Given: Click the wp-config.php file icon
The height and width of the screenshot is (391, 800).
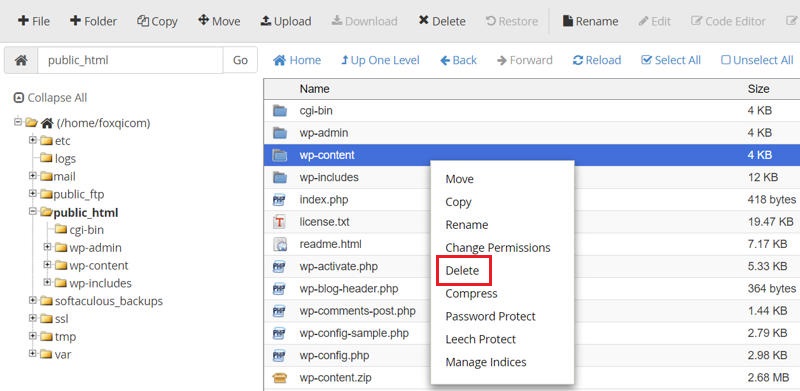Looking at the screenshot, I should tap(280, 356).
